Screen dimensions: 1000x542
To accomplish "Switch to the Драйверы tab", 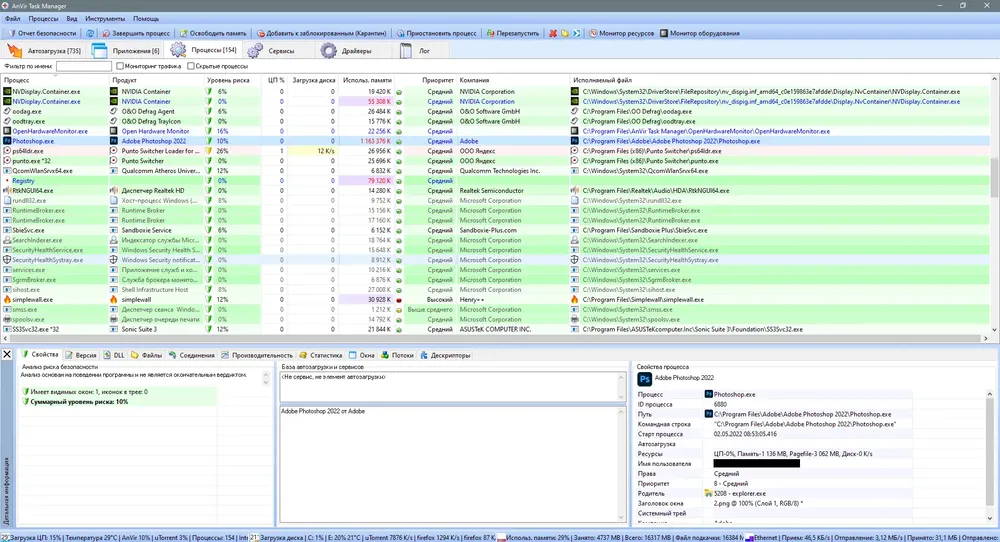I will (x=346, y=50).
